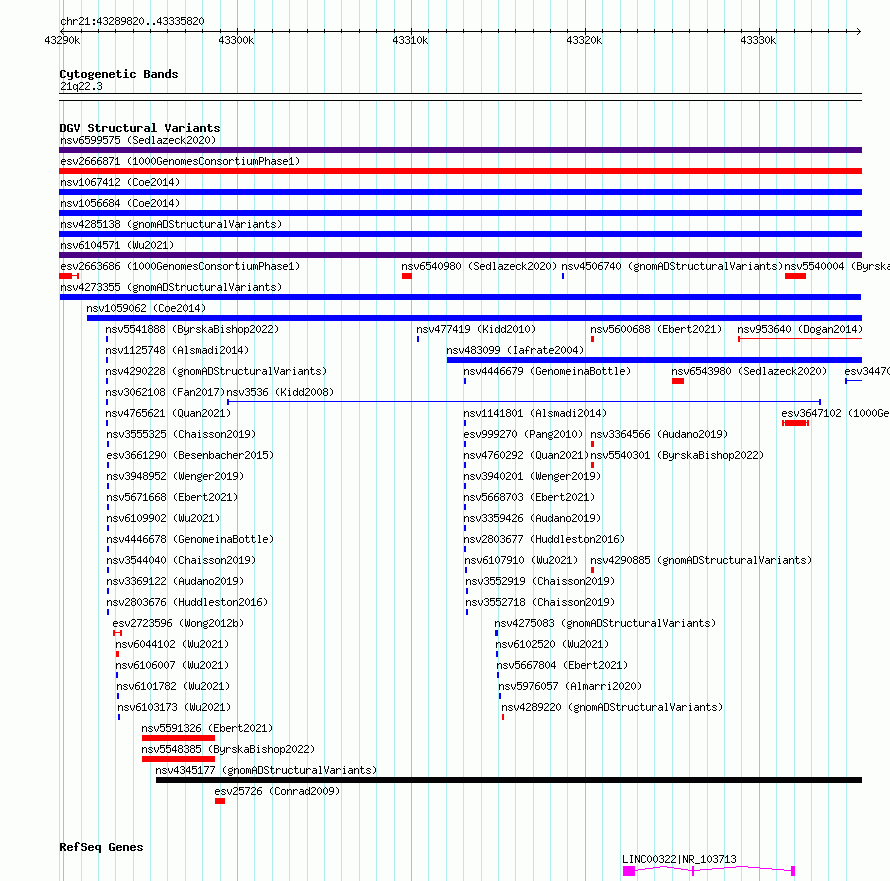The width and height of the screenshot is (890, 881).
Task: Click nsv477419 (Kidd2010) variant label
Action: pos(476,329)
